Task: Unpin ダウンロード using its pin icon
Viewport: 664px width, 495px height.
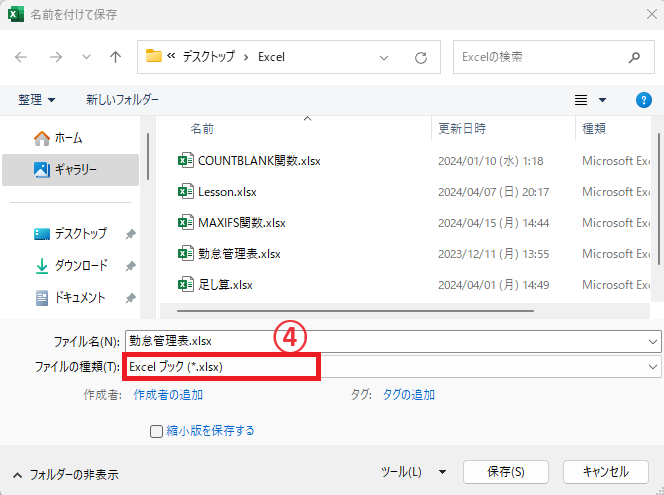Action: [130, 266]
